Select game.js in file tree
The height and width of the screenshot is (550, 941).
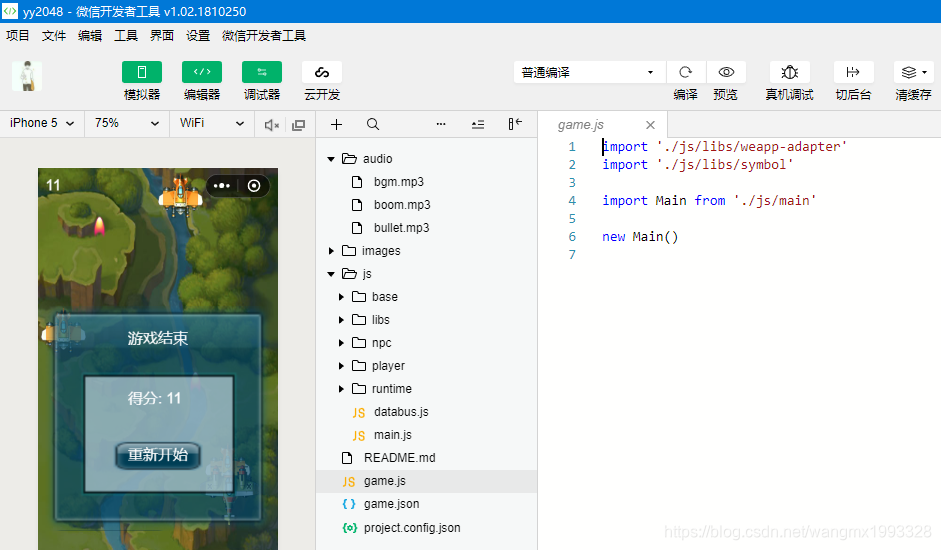point(427,481)
